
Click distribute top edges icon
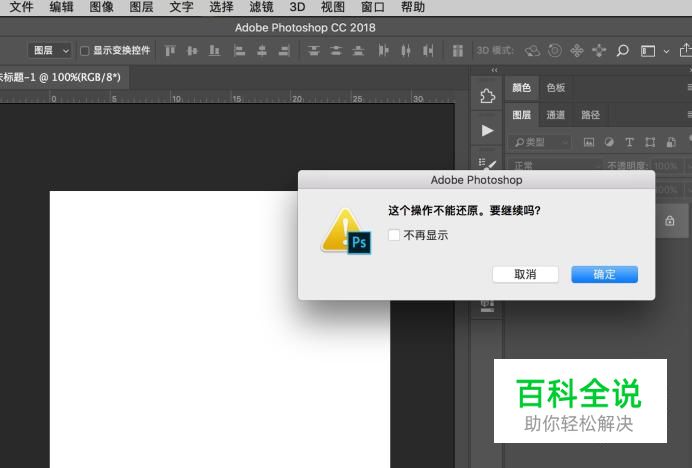(314, 51)
